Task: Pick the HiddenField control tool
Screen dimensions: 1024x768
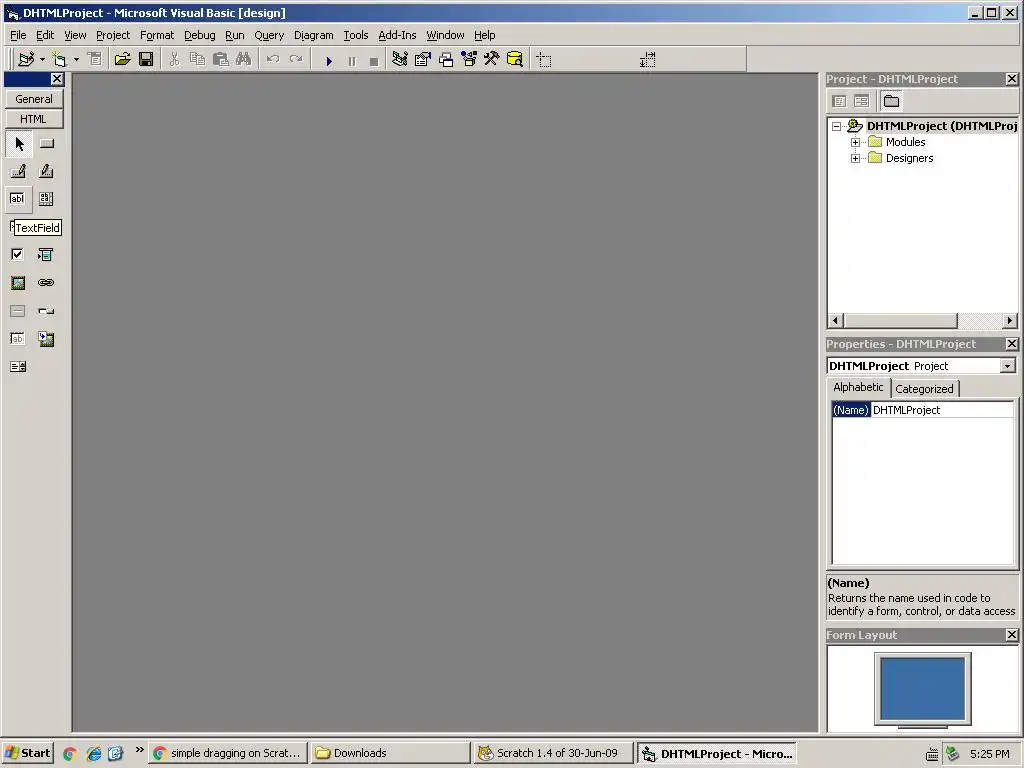Action: tap(18, 338)
